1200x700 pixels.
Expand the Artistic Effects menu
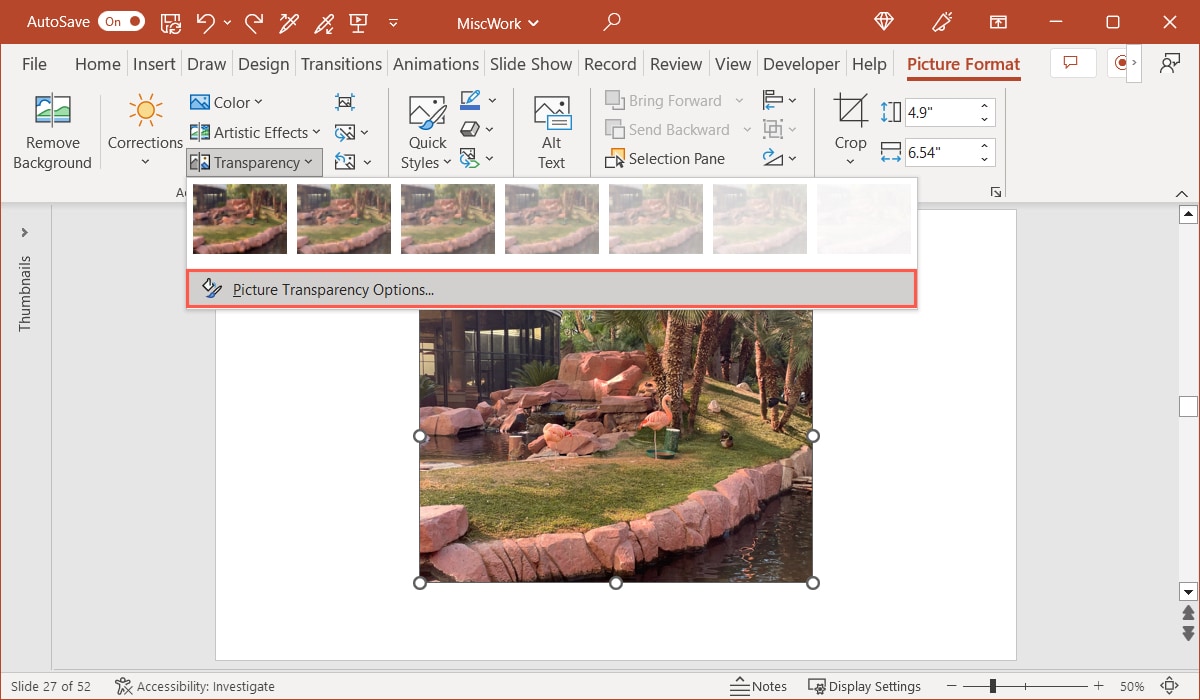point(254,131)
